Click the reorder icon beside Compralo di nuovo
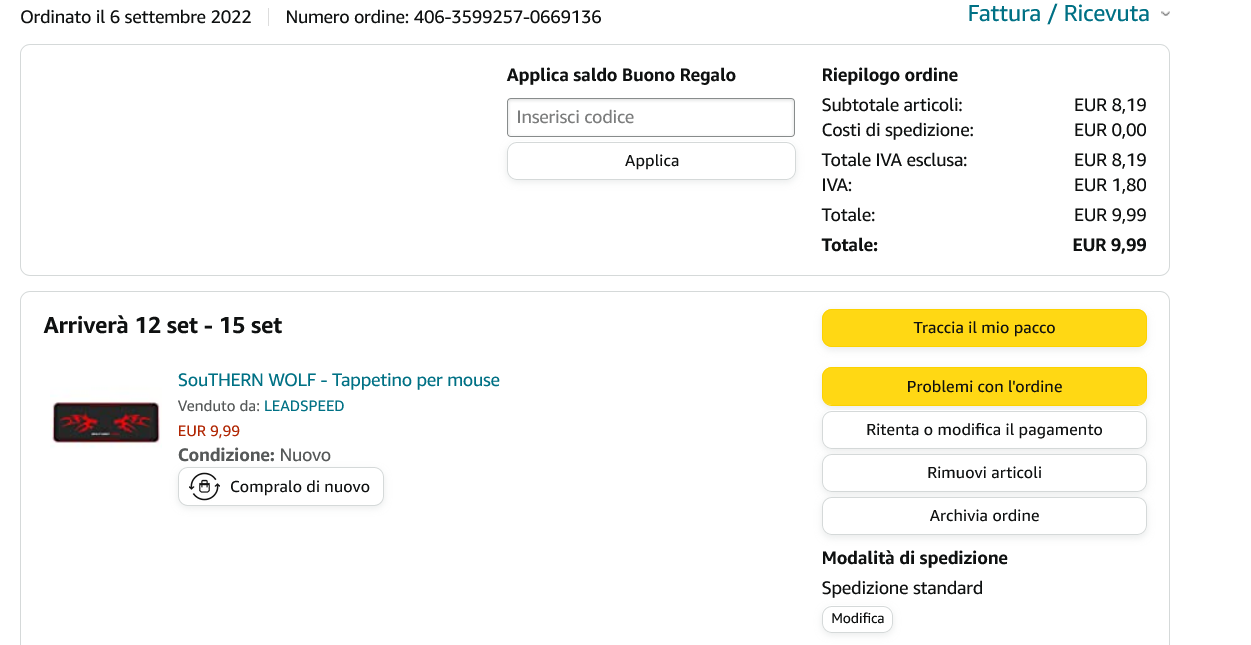Viewport: 1251px width, 645px height. pyautogui.click(x=204, y=487)
